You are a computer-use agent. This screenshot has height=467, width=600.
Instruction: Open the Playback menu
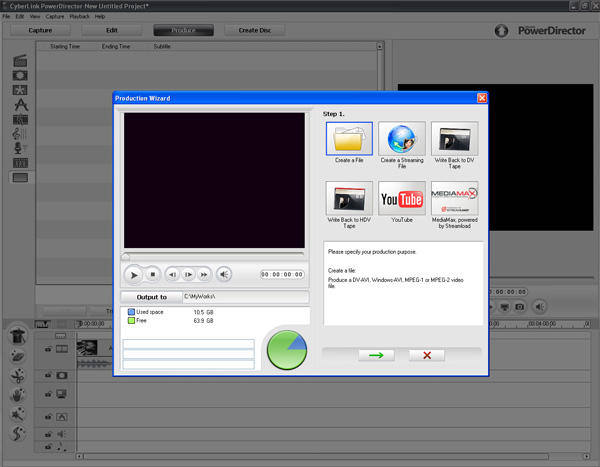80,16
